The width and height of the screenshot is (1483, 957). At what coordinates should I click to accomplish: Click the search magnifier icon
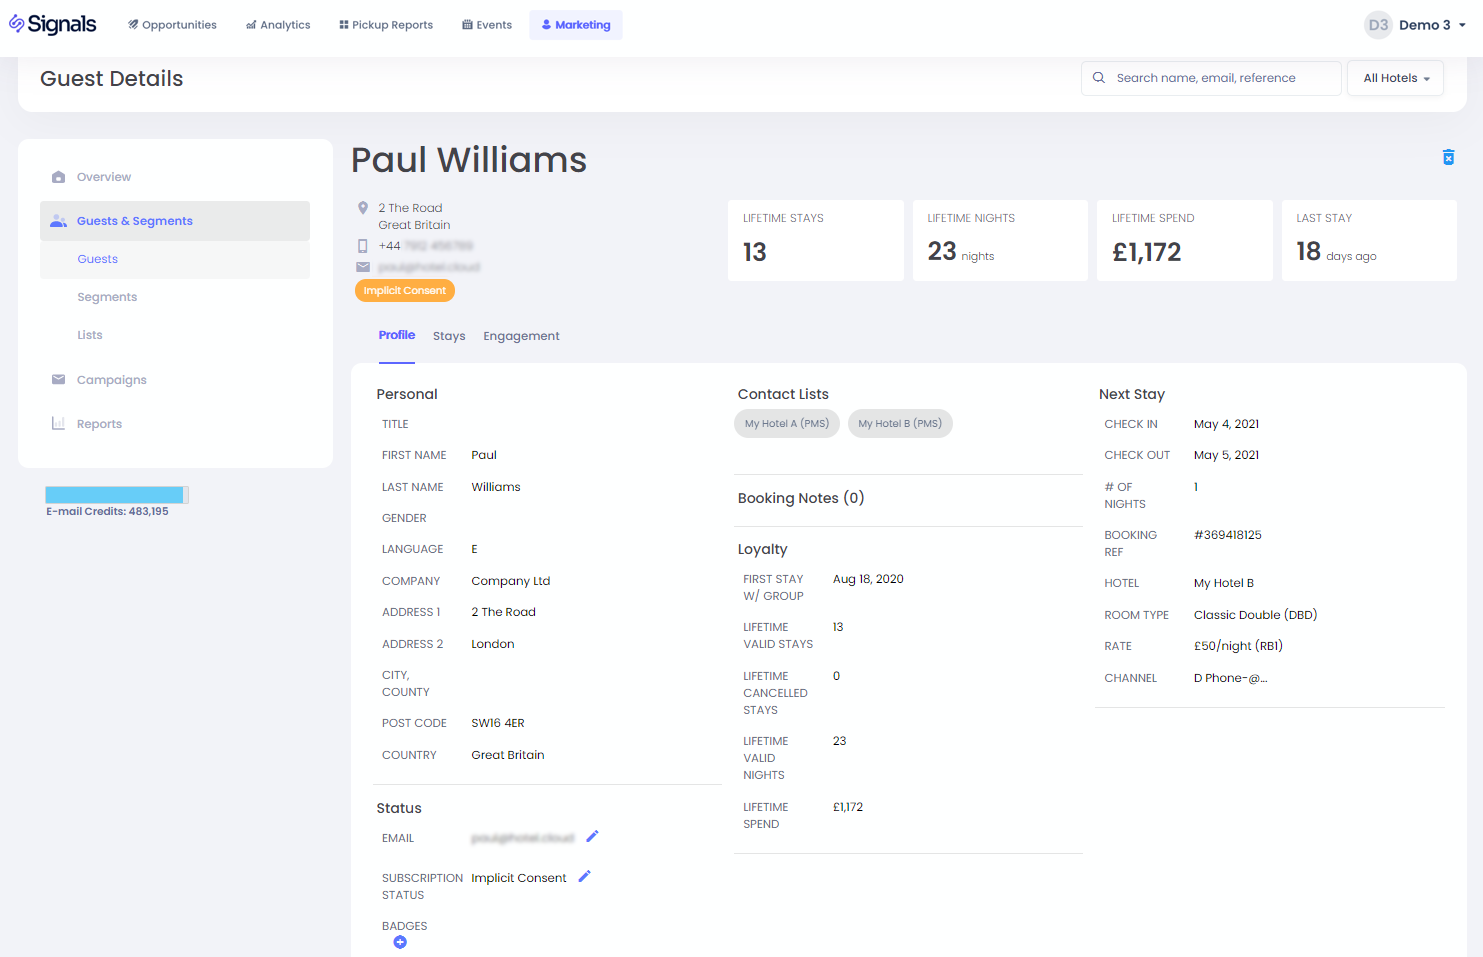click(x=1099, y=78)
